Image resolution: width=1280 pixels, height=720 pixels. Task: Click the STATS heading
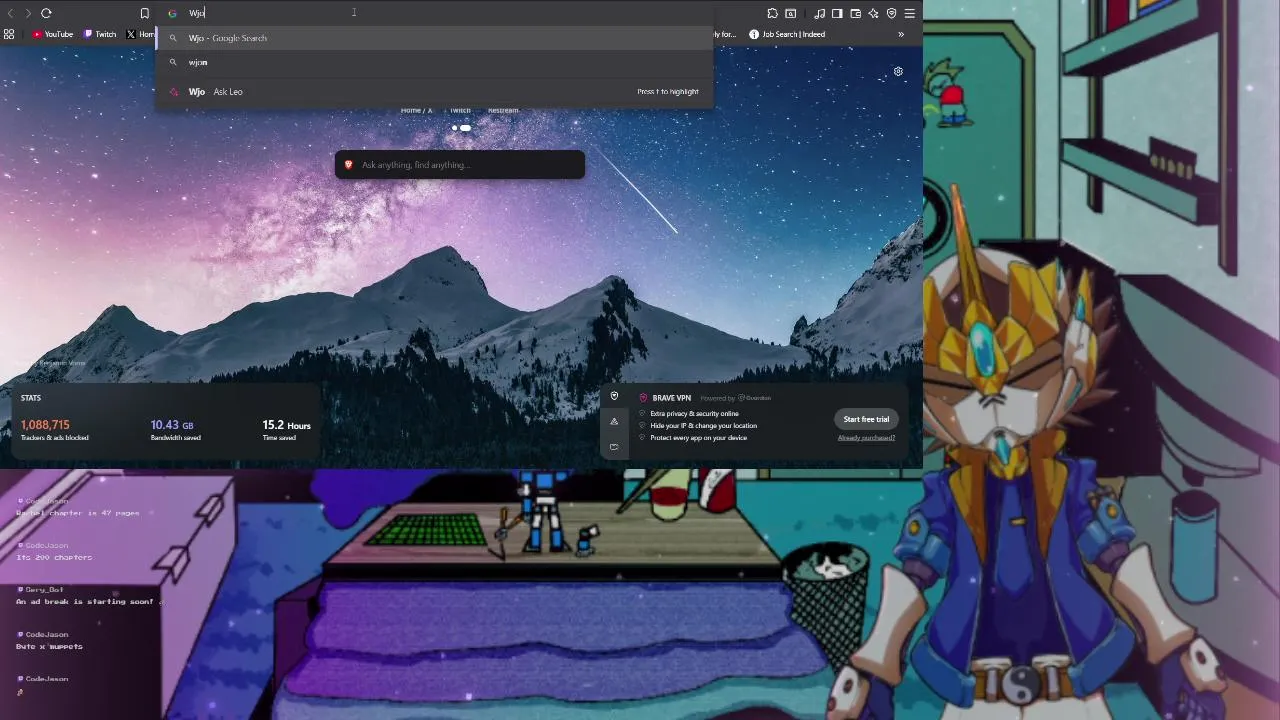30,398
